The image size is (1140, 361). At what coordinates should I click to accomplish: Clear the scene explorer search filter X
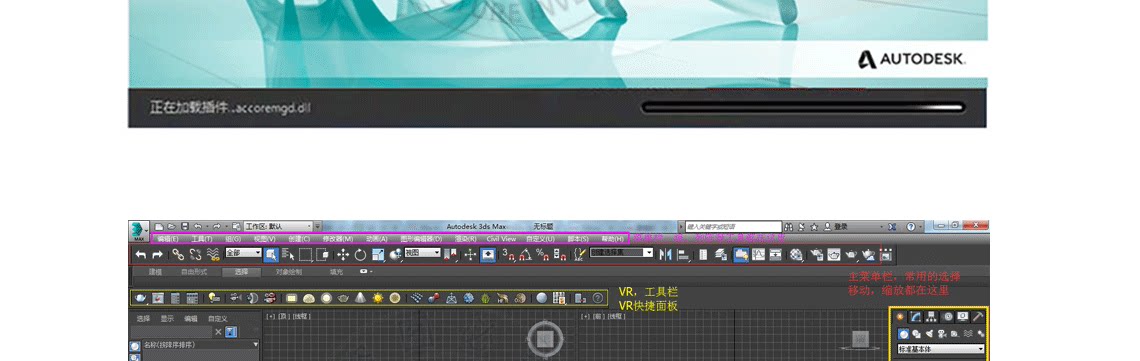tap(218, 332)
